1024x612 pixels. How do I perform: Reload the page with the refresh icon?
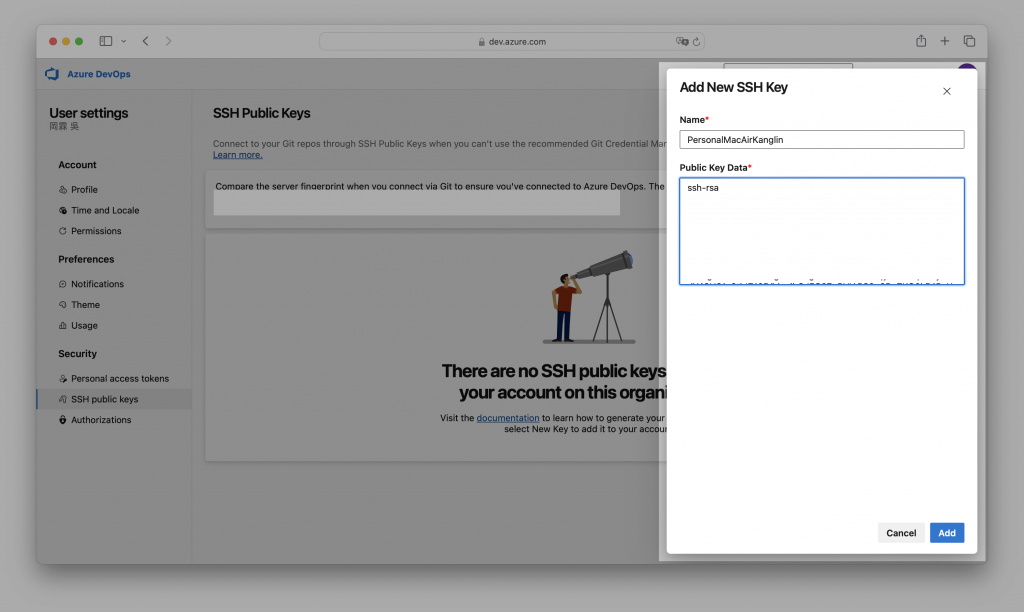coord(697,41)
